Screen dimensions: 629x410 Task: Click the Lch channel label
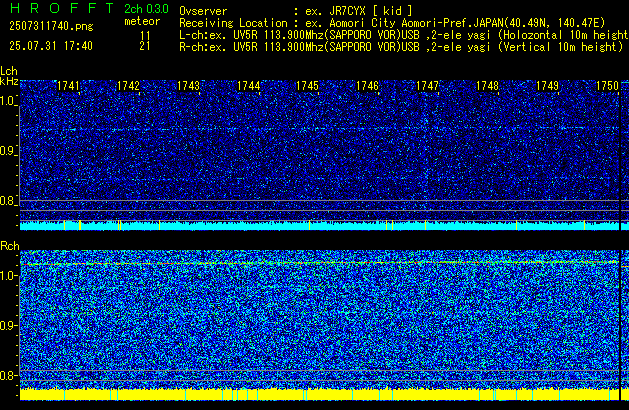(x=9, y=71)
